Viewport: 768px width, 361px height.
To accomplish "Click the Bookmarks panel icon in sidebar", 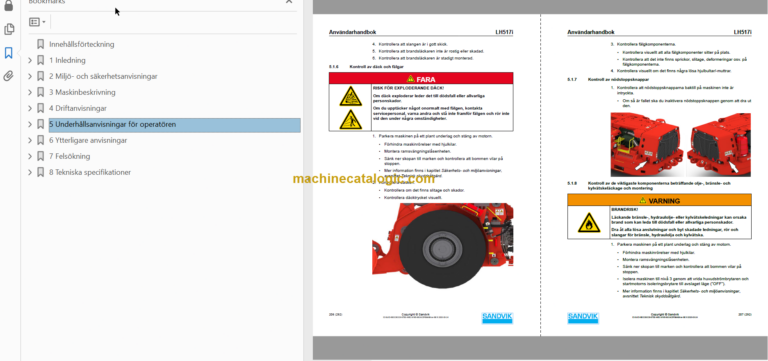I will pos(9,53).
